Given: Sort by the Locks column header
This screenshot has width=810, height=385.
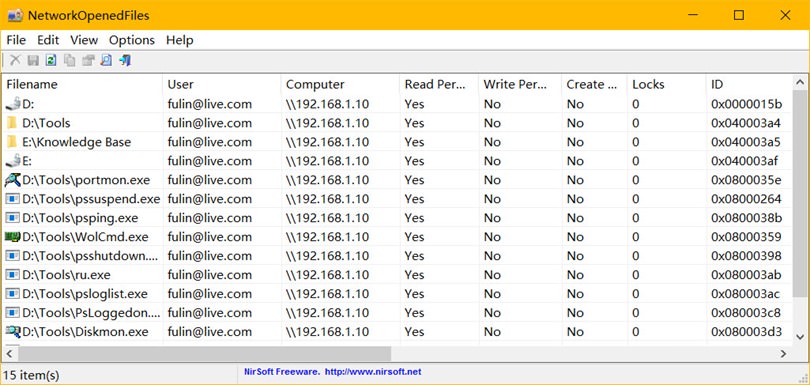Looking at the screenshot, I should click(667, 84).
